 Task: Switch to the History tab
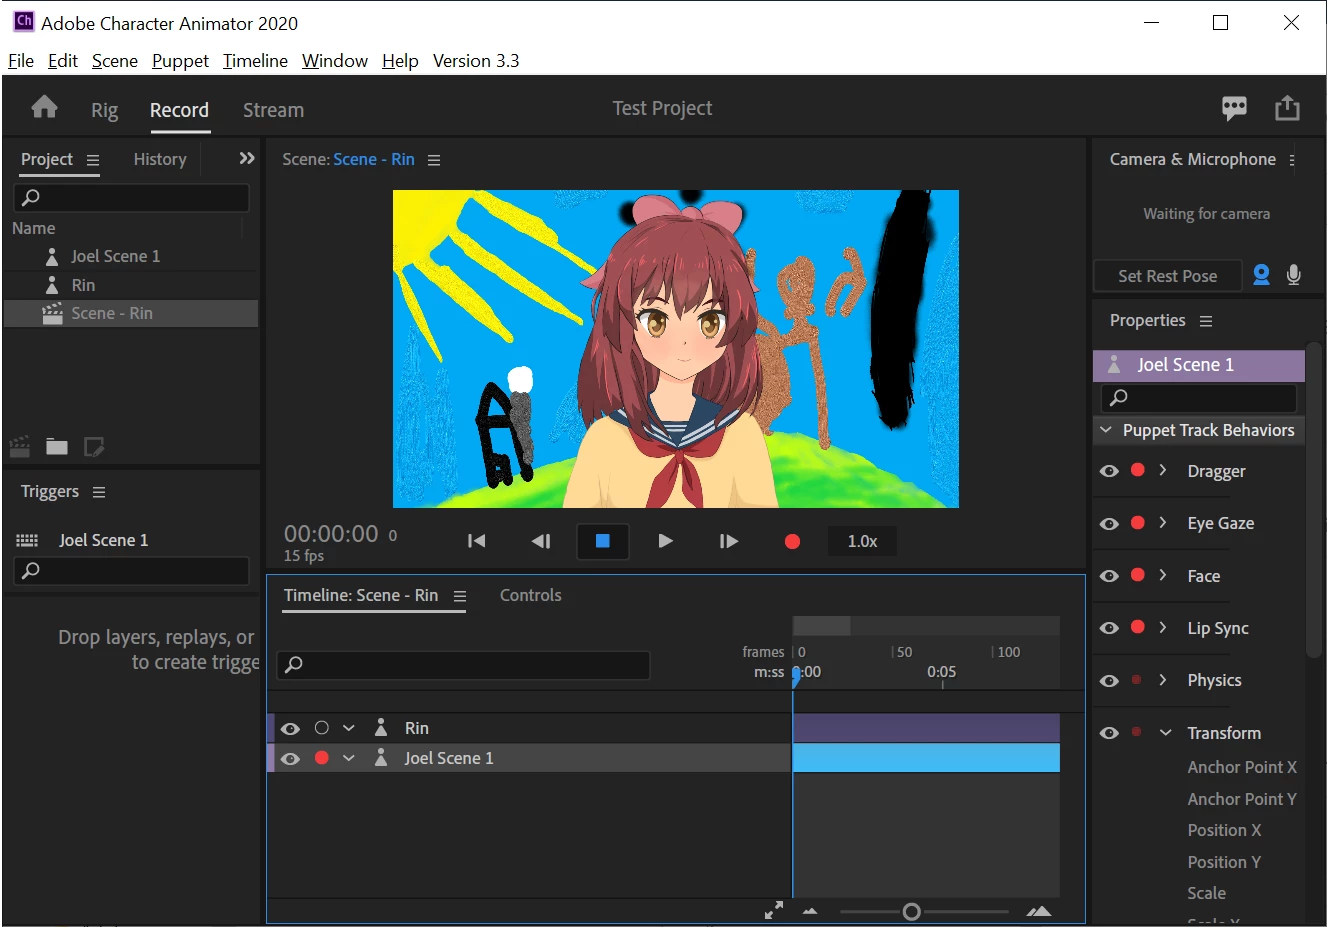160,159
